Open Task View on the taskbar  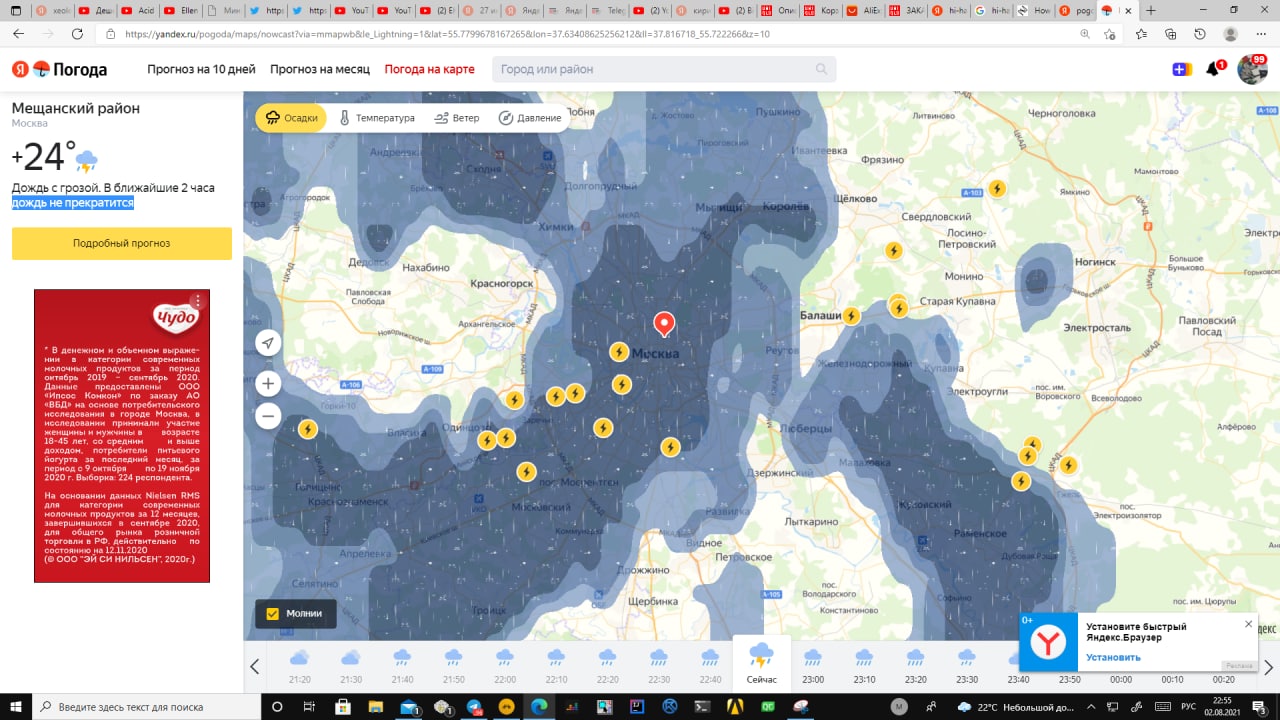coord(309,706)
